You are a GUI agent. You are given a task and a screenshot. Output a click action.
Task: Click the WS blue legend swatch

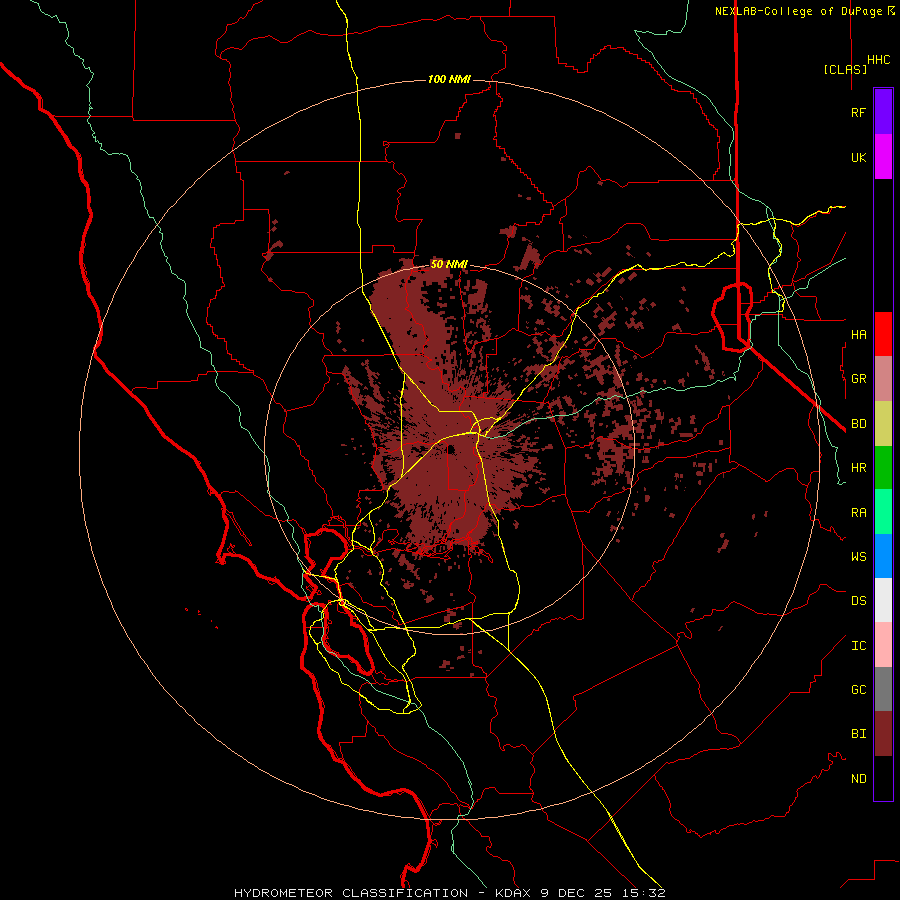tap(883, 556)
